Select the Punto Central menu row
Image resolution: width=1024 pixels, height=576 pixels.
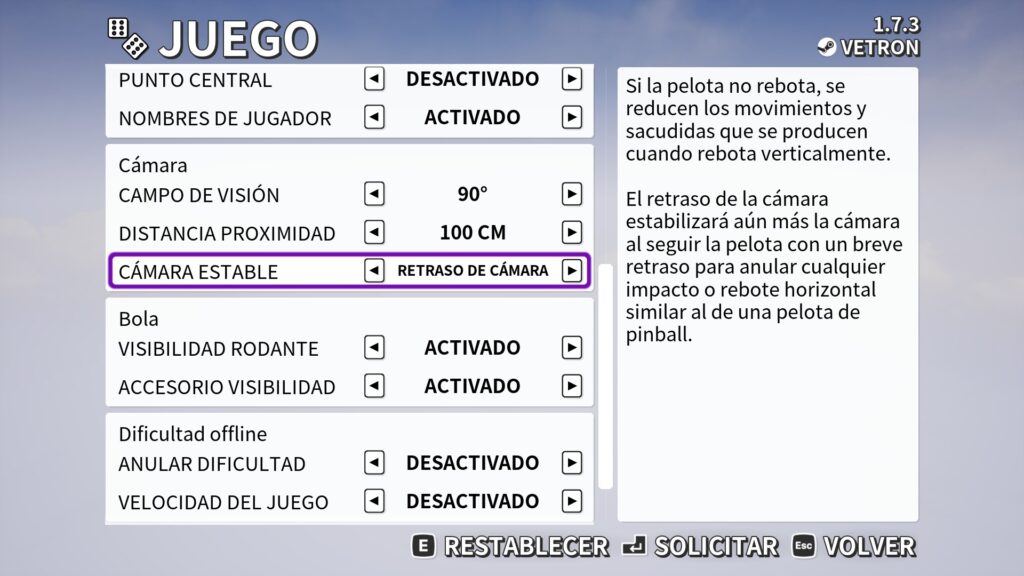(x=349, y=80)
